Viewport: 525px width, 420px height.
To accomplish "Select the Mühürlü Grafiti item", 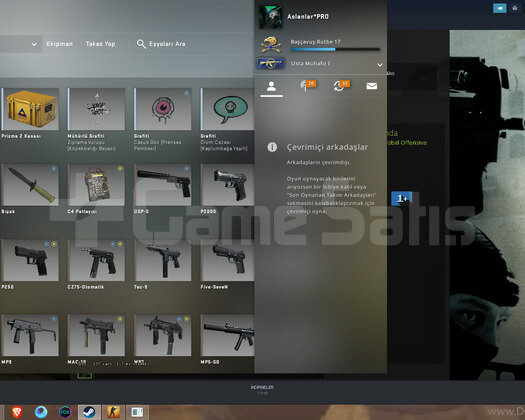I will point(96,109).
